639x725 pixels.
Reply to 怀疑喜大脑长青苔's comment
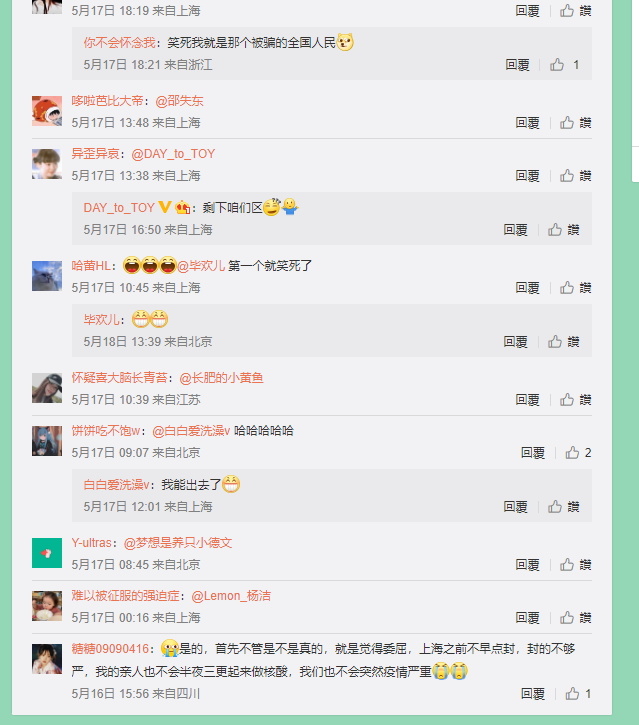(x=528, y=400)
